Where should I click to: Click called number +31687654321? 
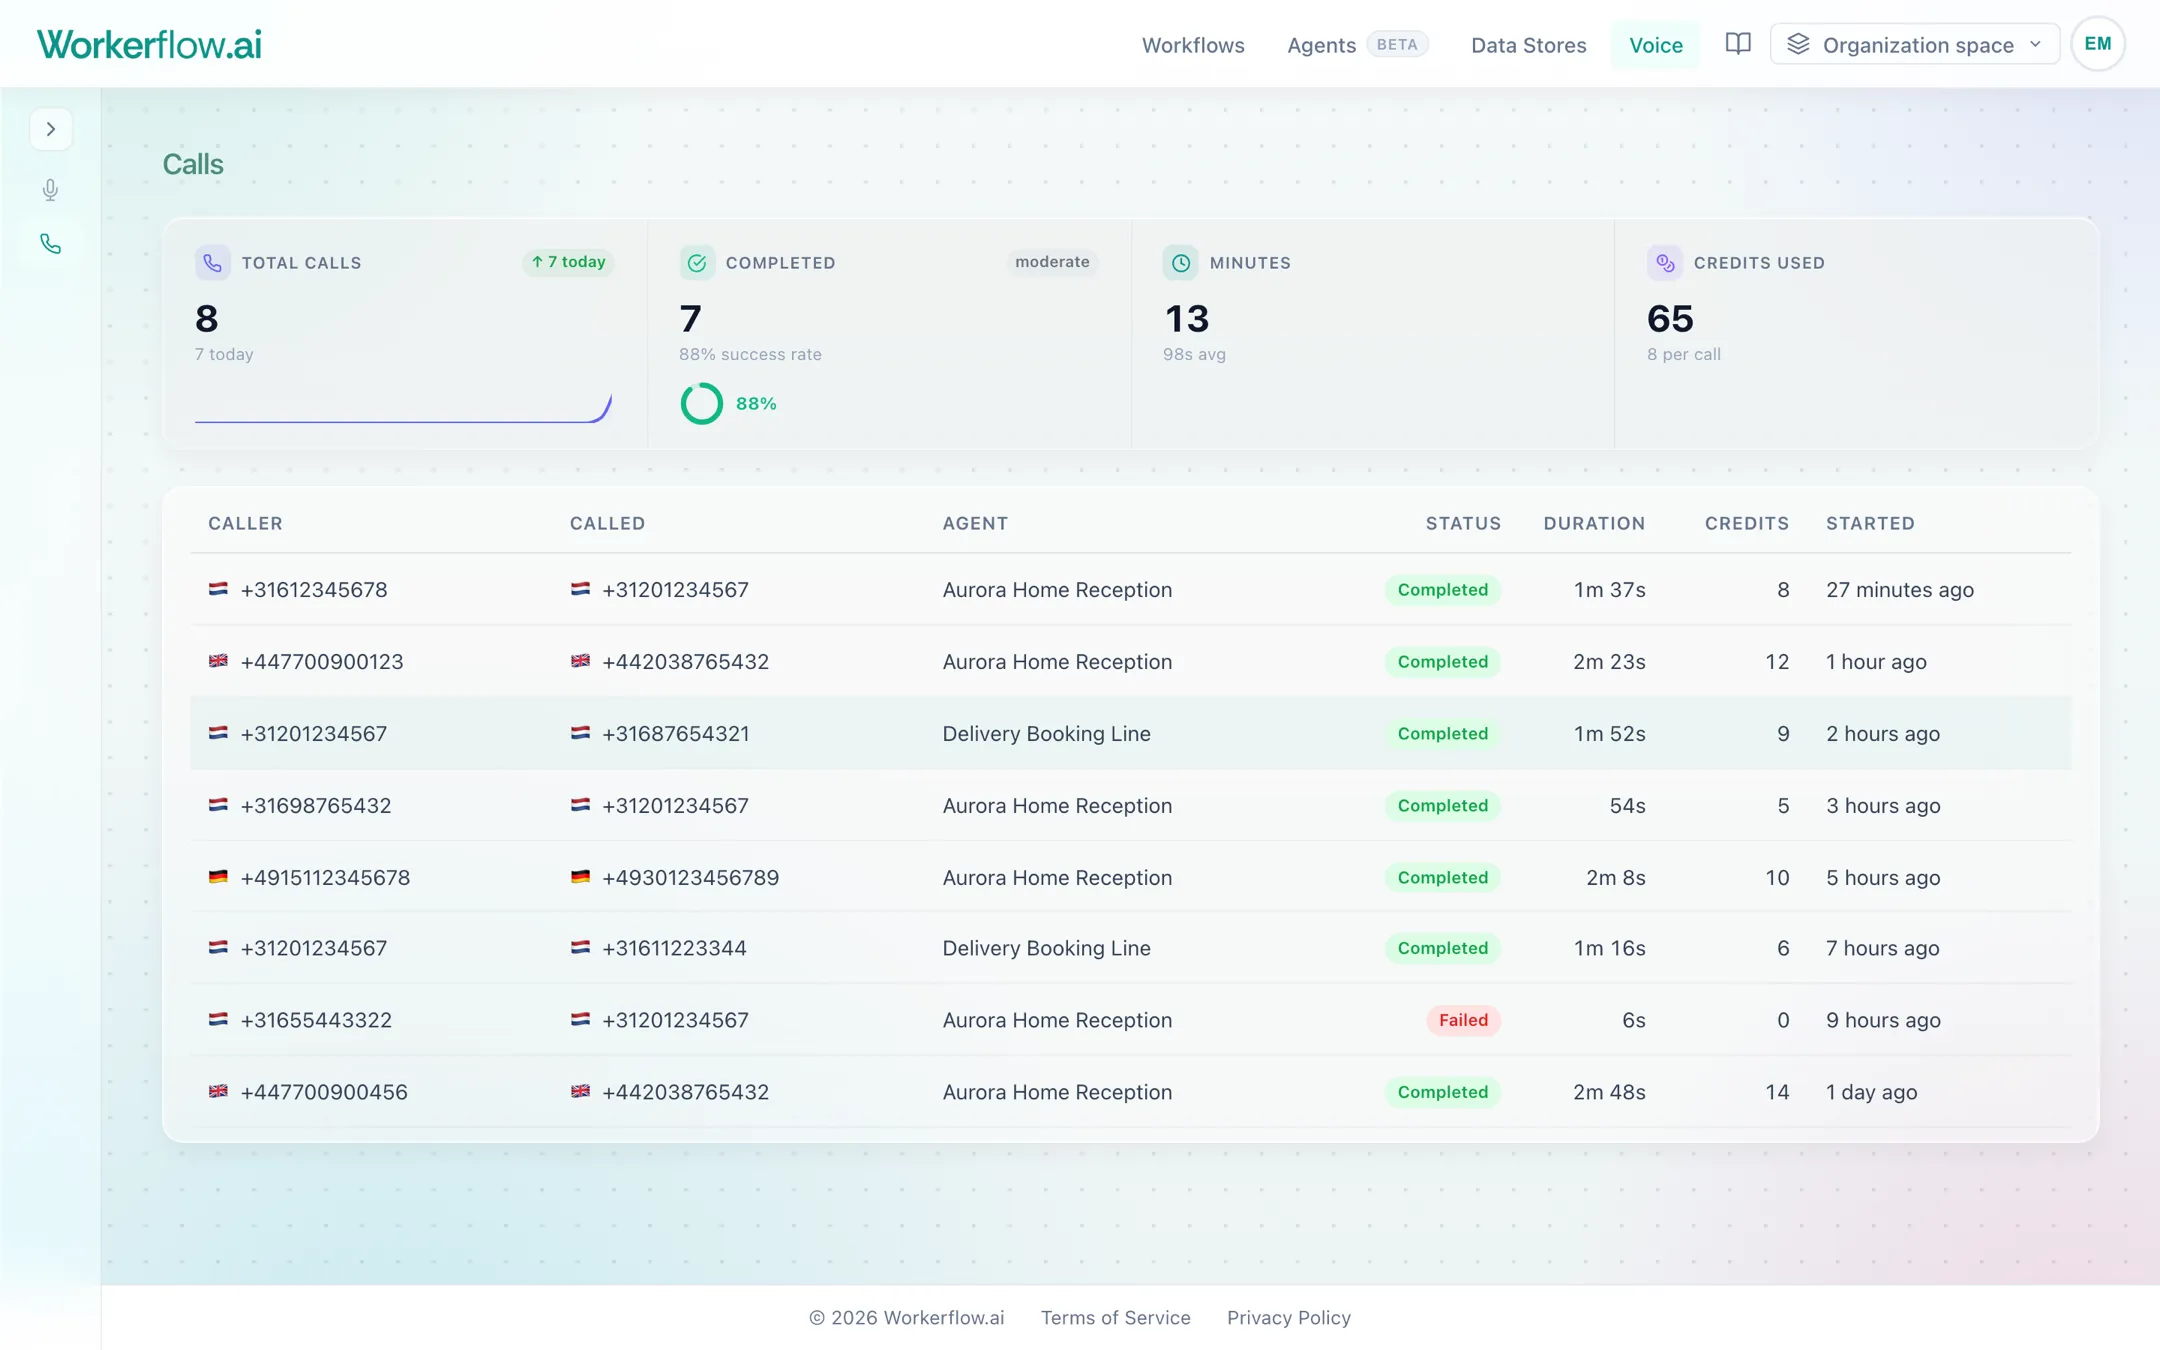point(675,734)
